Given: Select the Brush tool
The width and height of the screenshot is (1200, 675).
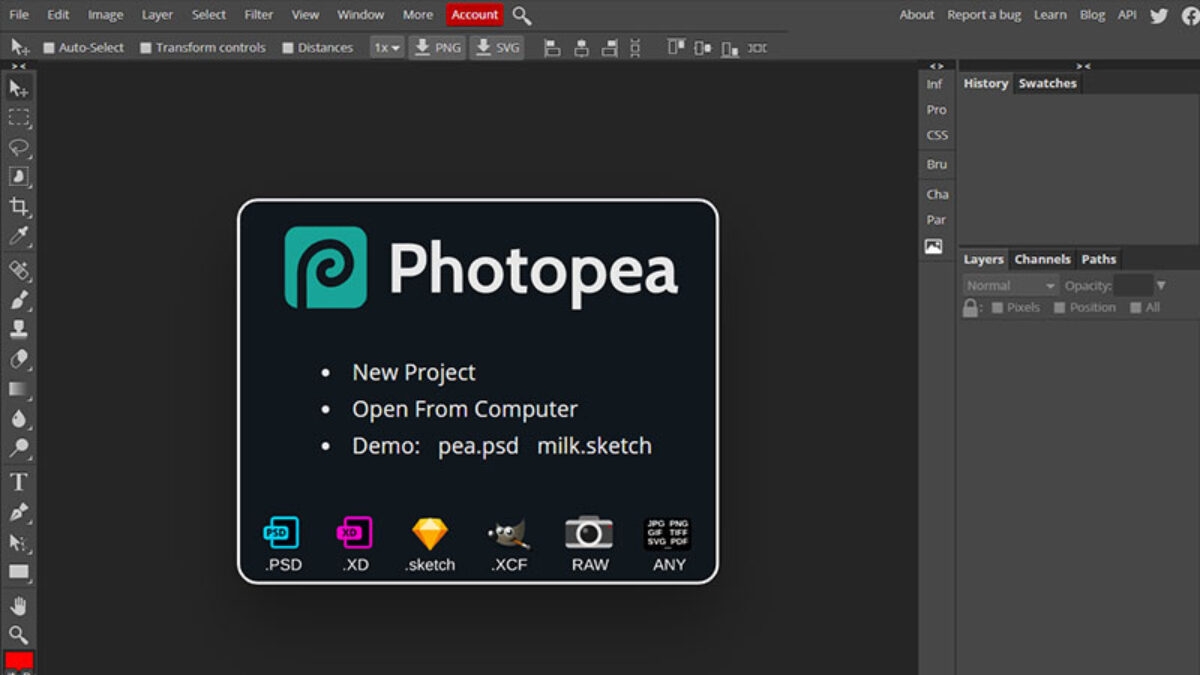Looking at the screenshot, I should pos(18,300).
